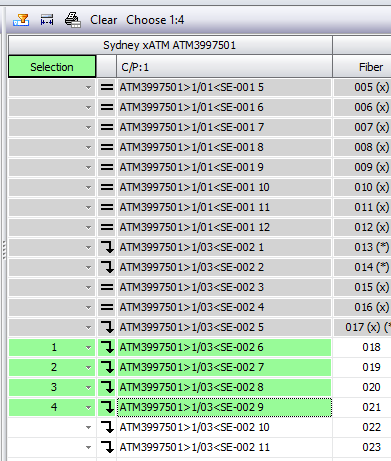Click the bent arrow icon for SE-002 1

(107, 247)
